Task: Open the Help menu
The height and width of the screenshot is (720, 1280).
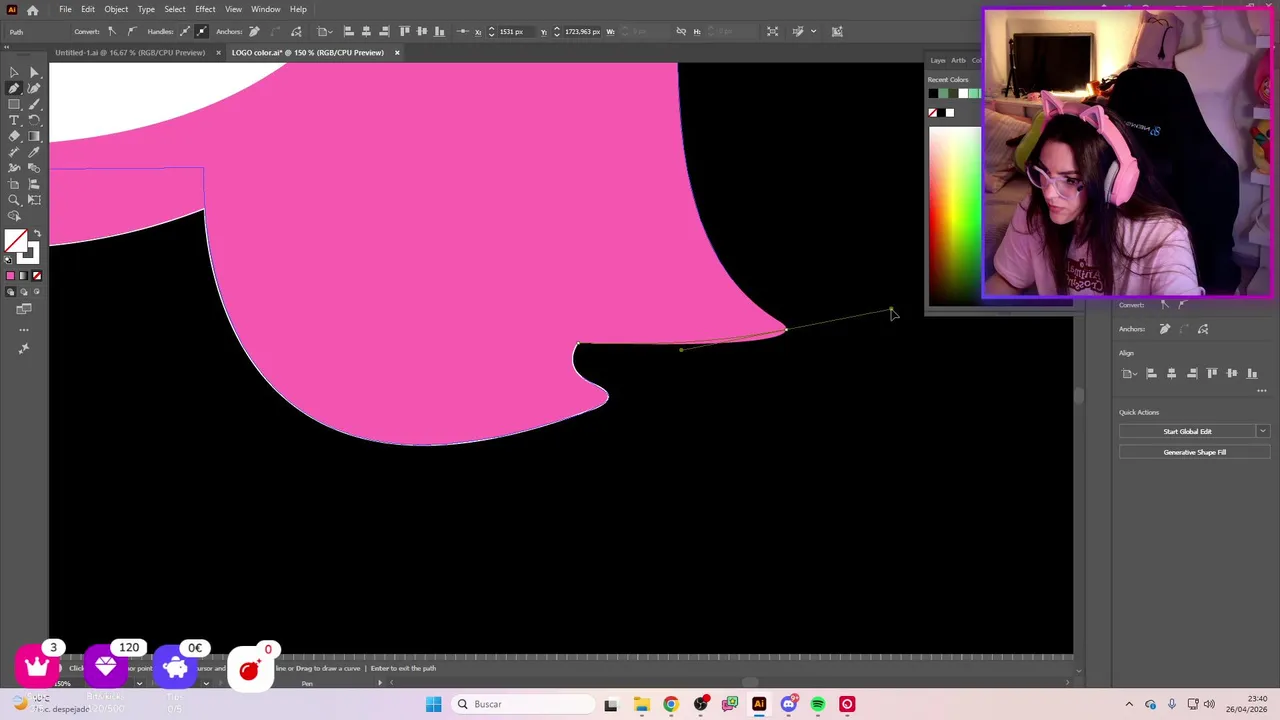Action: [298, 9]
